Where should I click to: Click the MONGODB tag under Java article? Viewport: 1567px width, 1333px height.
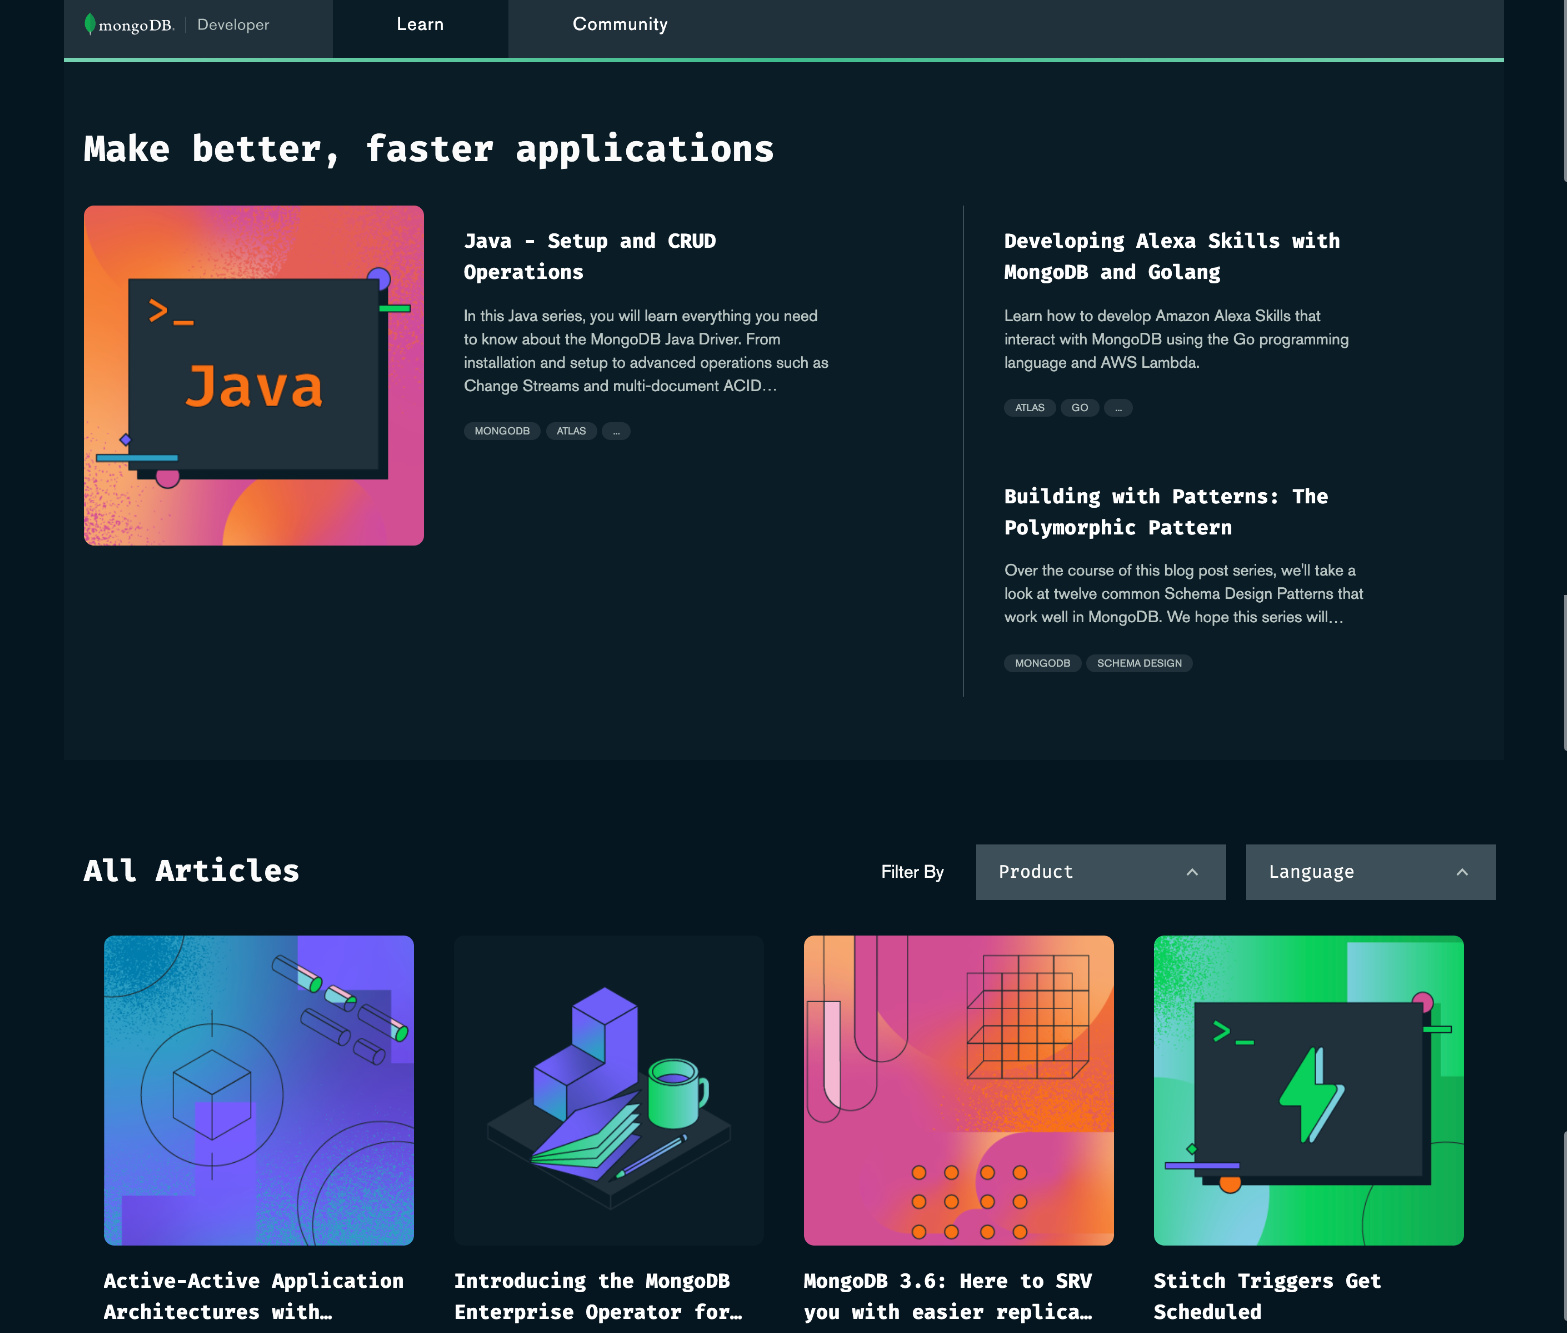502,431
